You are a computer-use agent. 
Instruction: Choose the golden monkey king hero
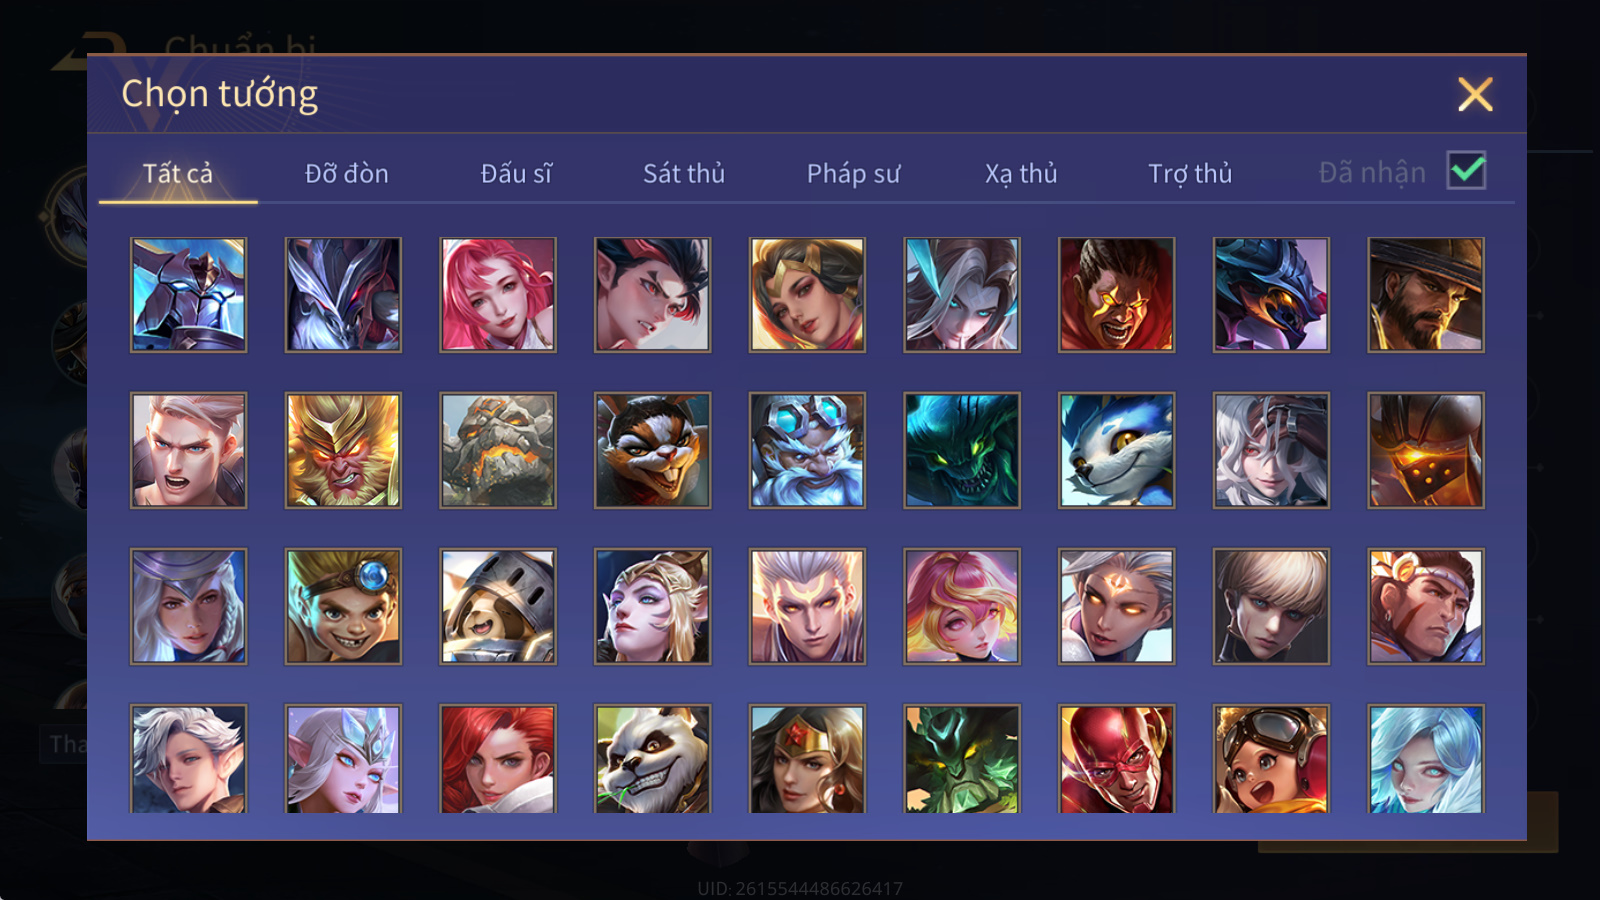(343, 450)
